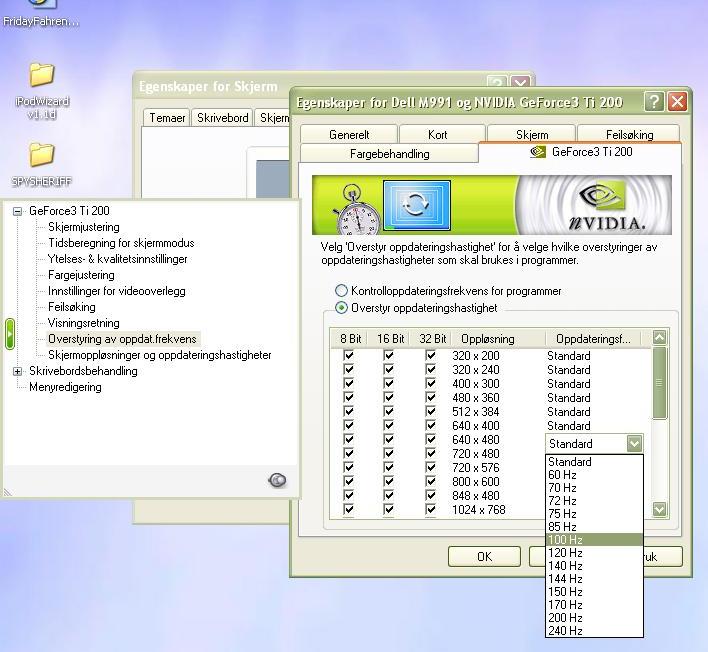Uncheck 16 Bit box for 320 x 240

point(388,369)
